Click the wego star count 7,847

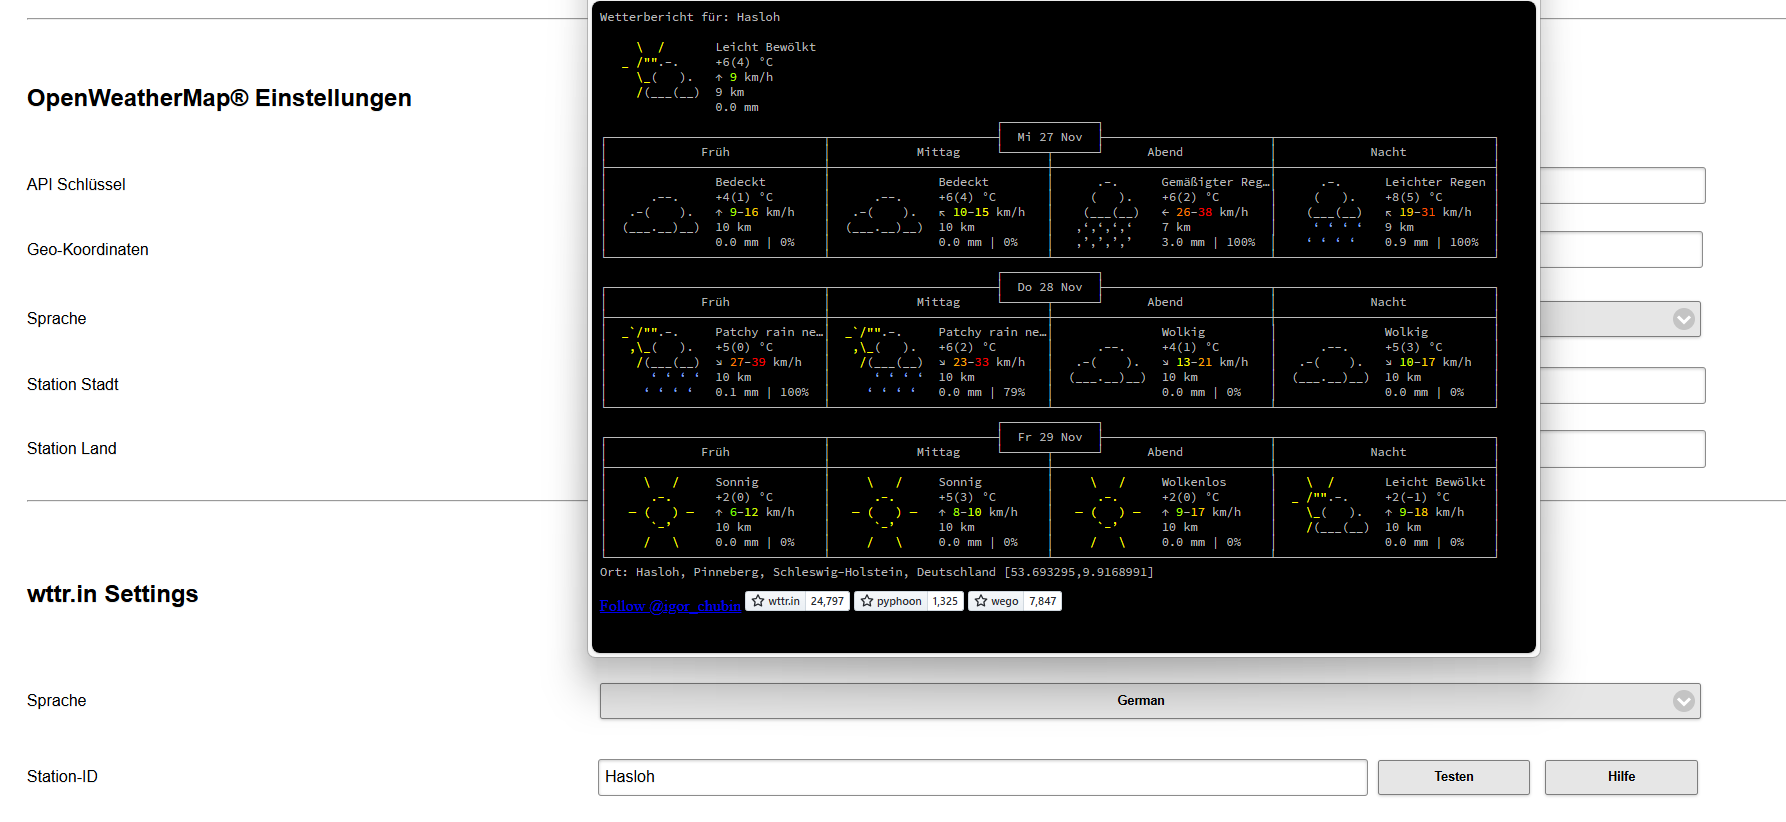[x=1042, y=601]
